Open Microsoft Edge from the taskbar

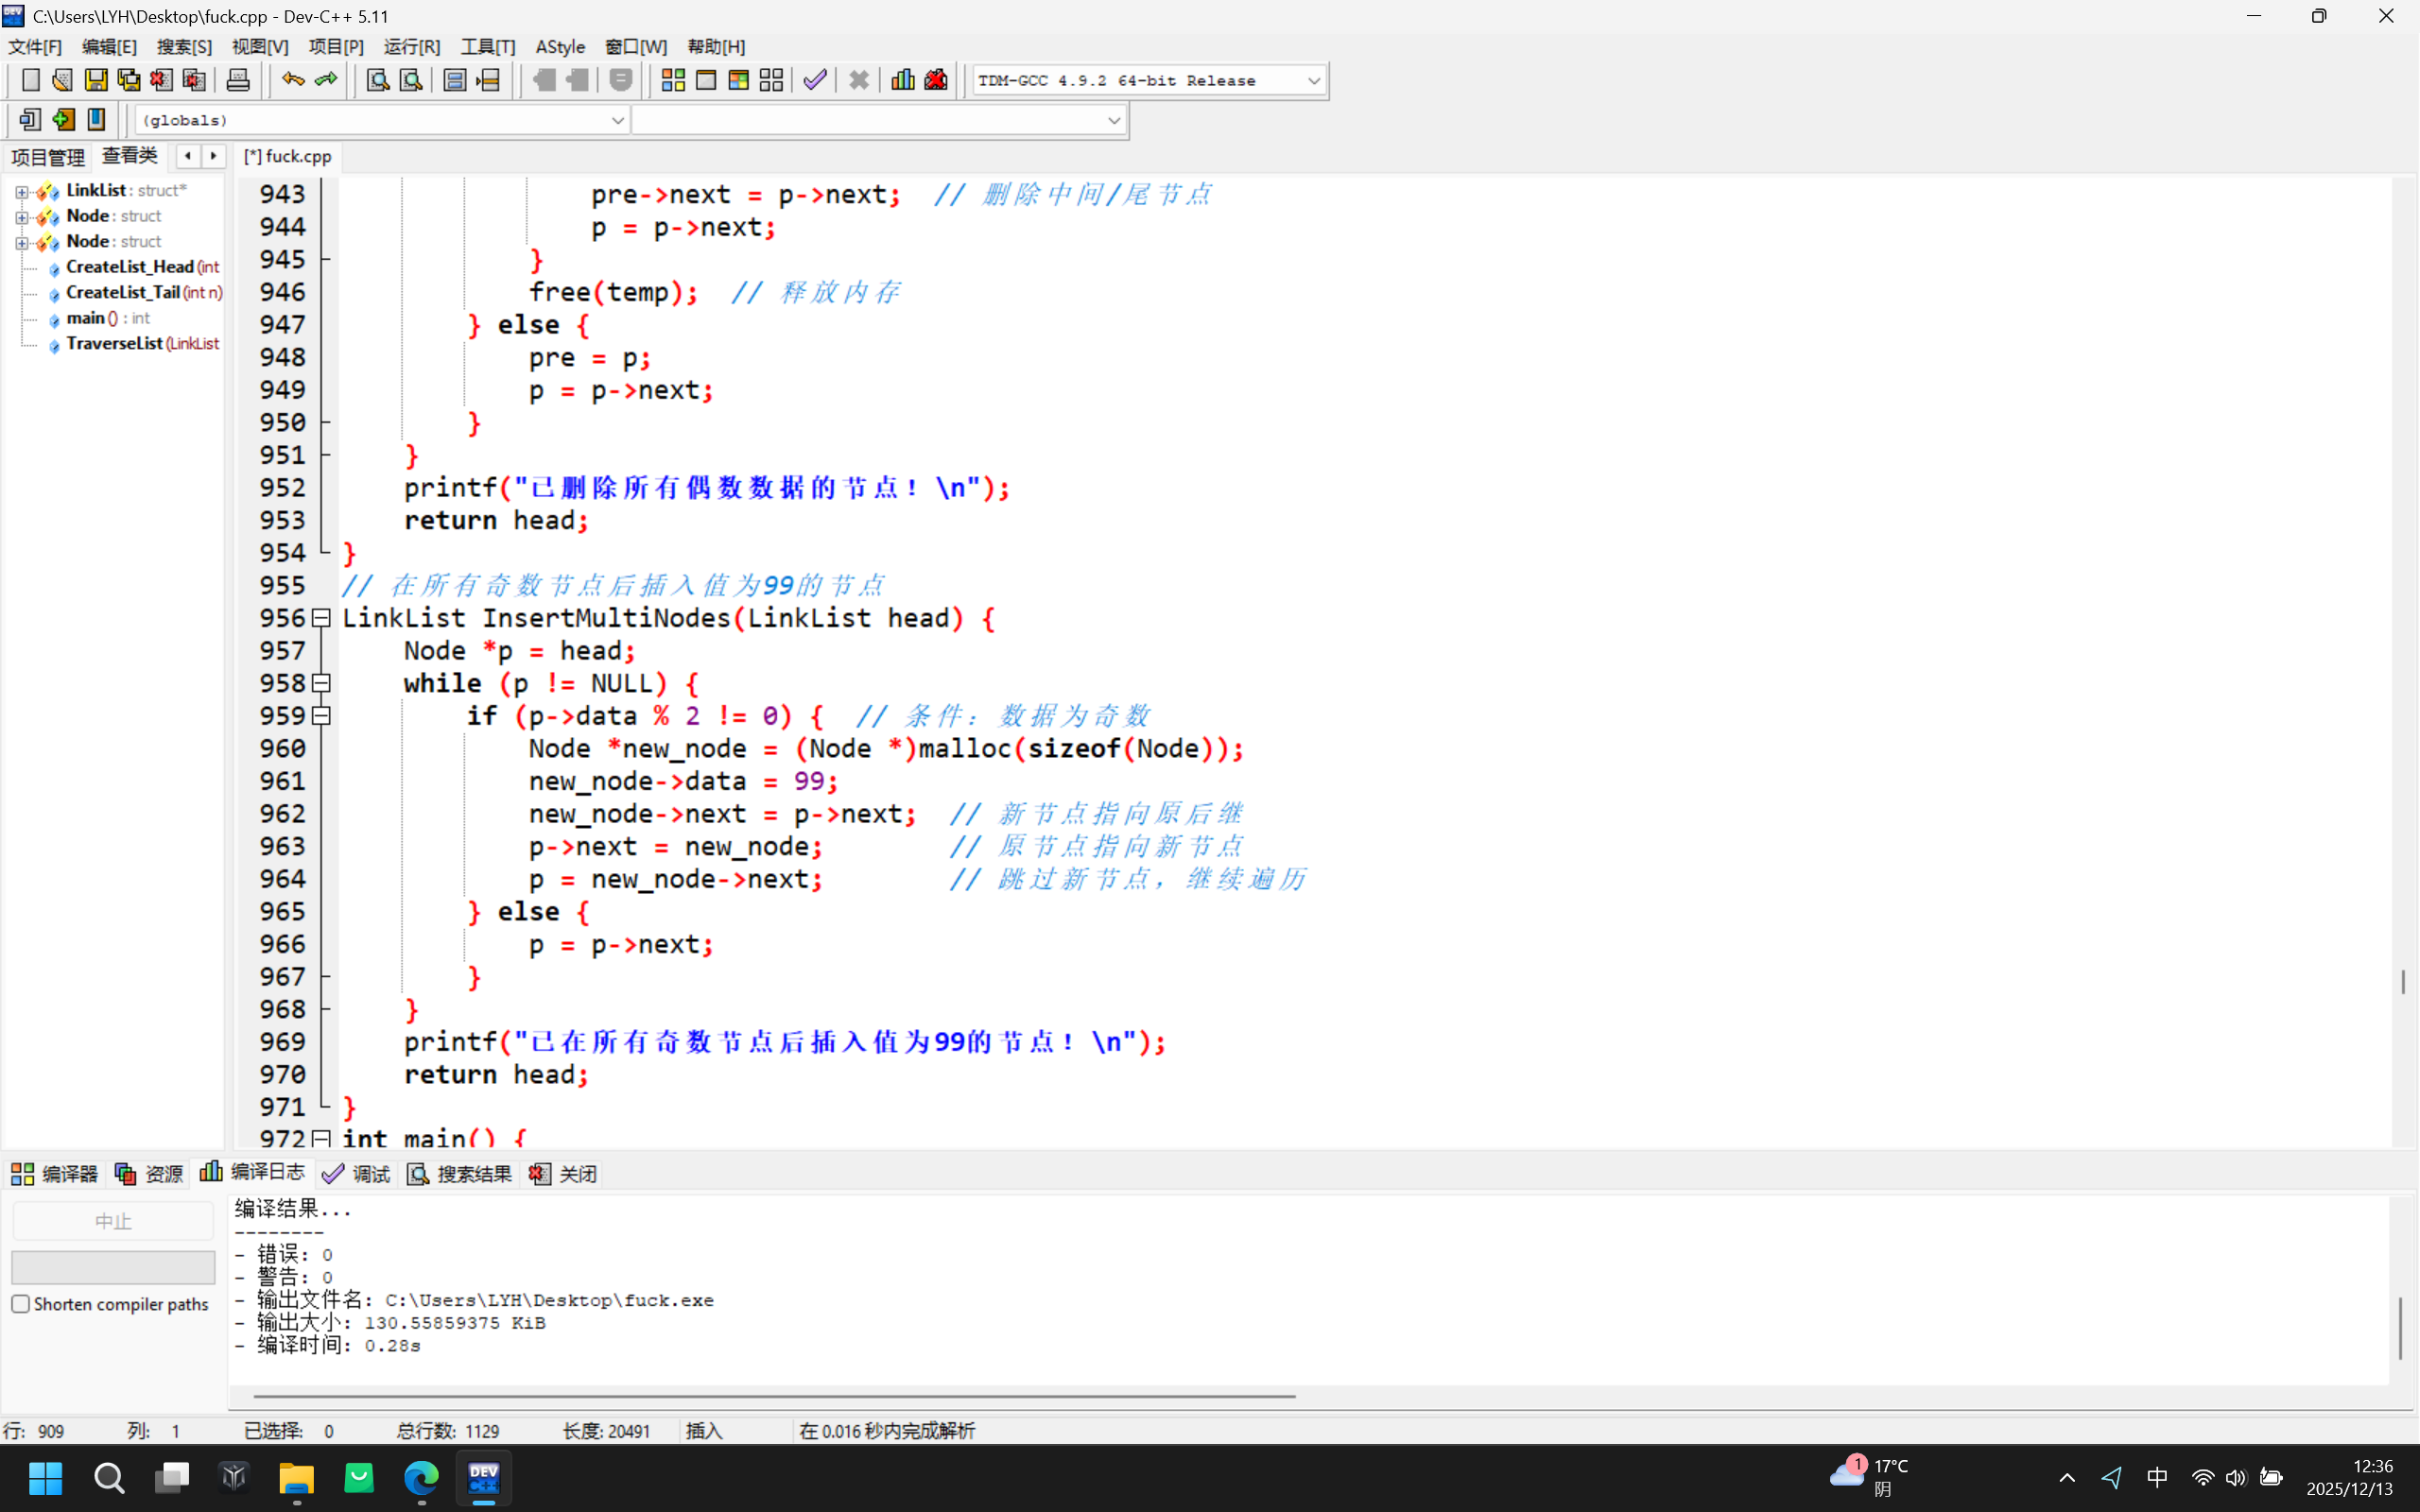click(421, 1477)
